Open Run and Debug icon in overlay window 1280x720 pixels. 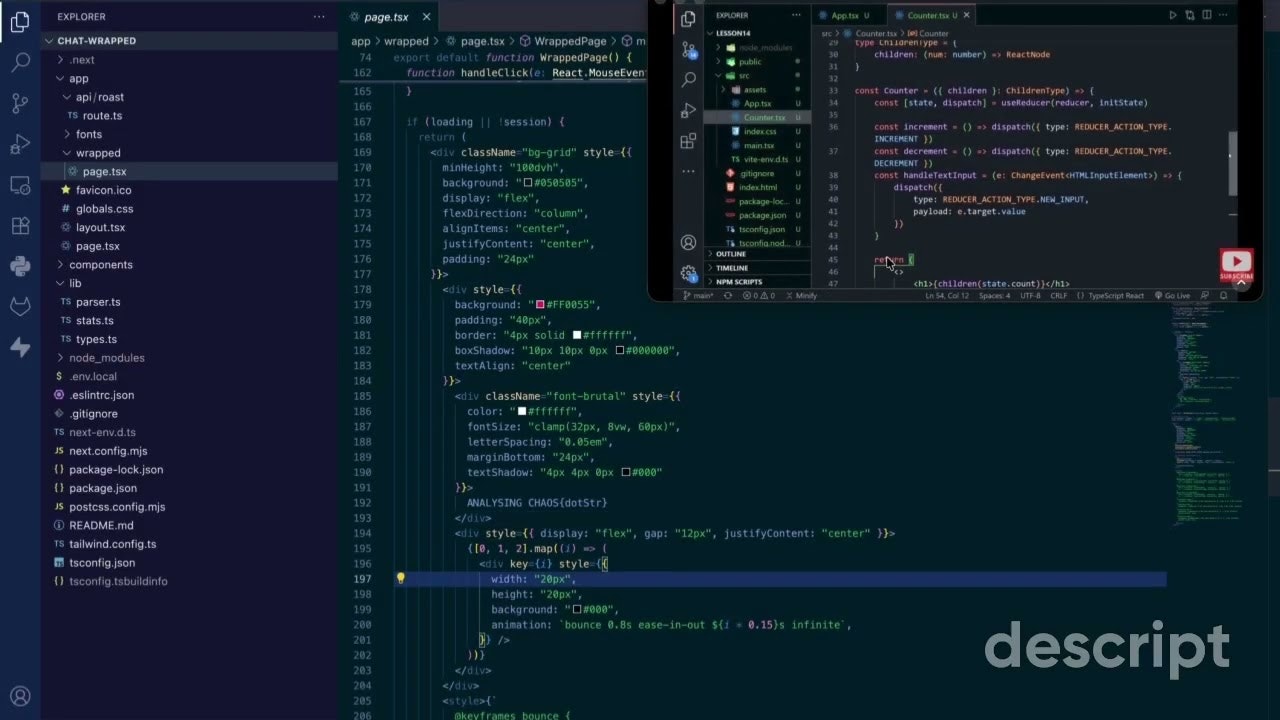(x=688, y=110)
